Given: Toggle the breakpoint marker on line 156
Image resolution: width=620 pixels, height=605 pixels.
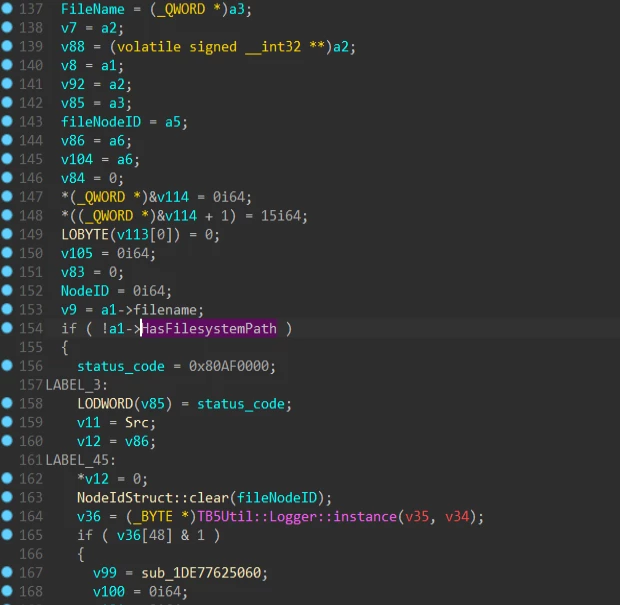Looking at the screenshot, I should pos(8,366).
